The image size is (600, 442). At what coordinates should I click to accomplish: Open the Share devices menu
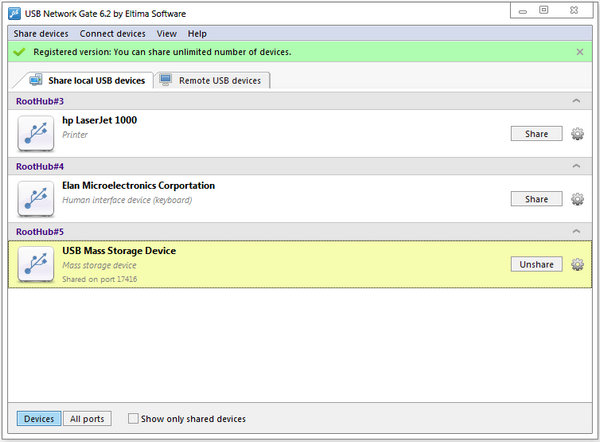tap(41, 34)
